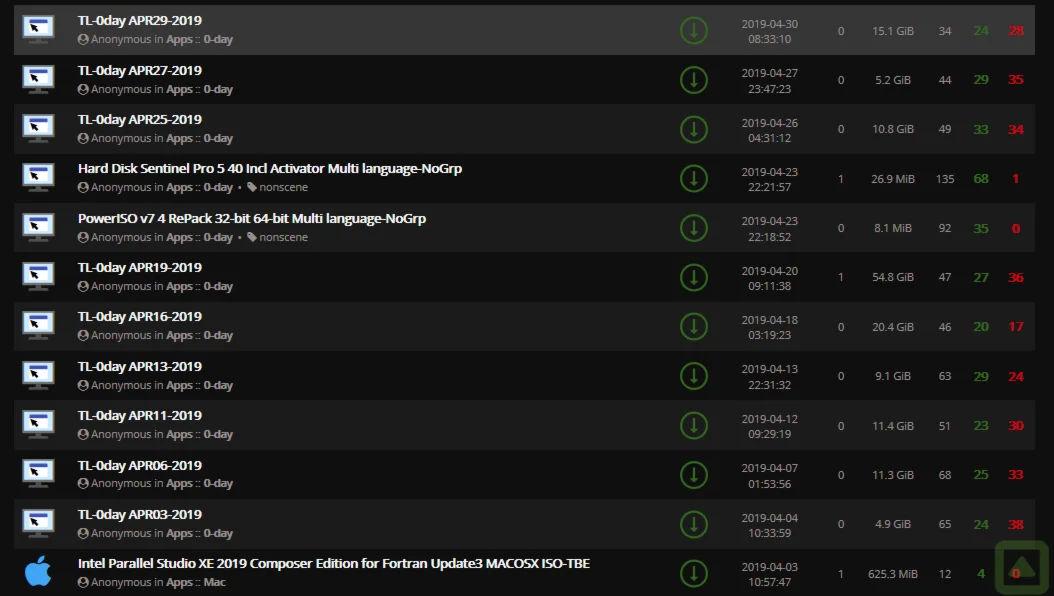The image size is (1054, 596).
Task: Download the TL-0day APR16-2019 torrent
Action: tap(694, 327)
